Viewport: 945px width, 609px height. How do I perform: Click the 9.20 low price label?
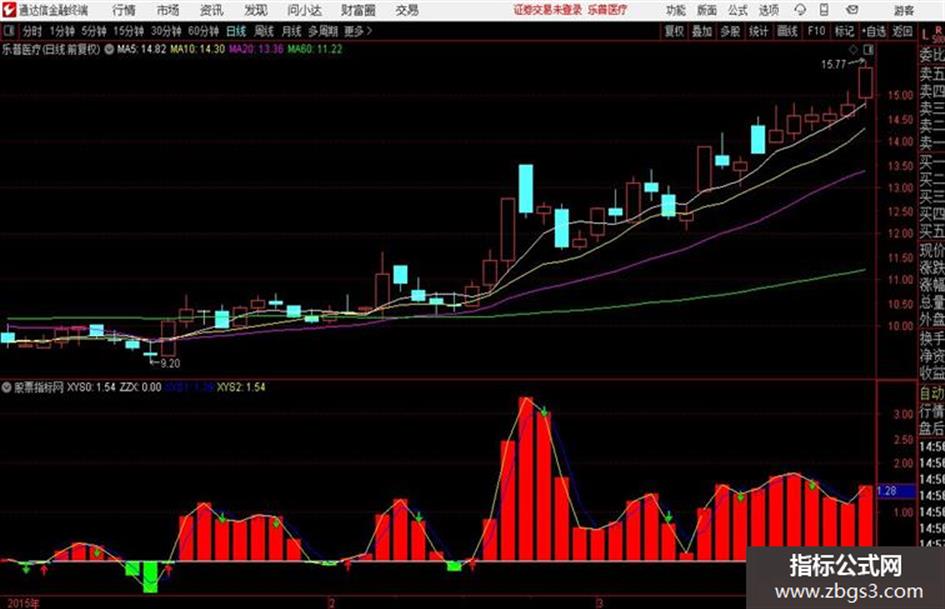coord(170,363)
